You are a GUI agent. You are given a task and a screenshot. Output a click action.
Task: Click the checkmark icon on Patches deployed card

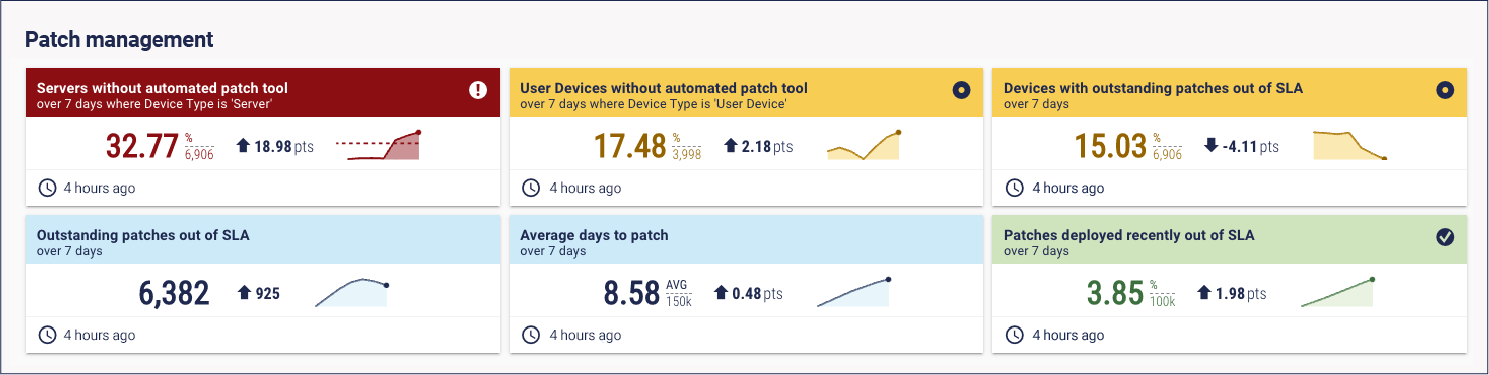click(1445, 237)
